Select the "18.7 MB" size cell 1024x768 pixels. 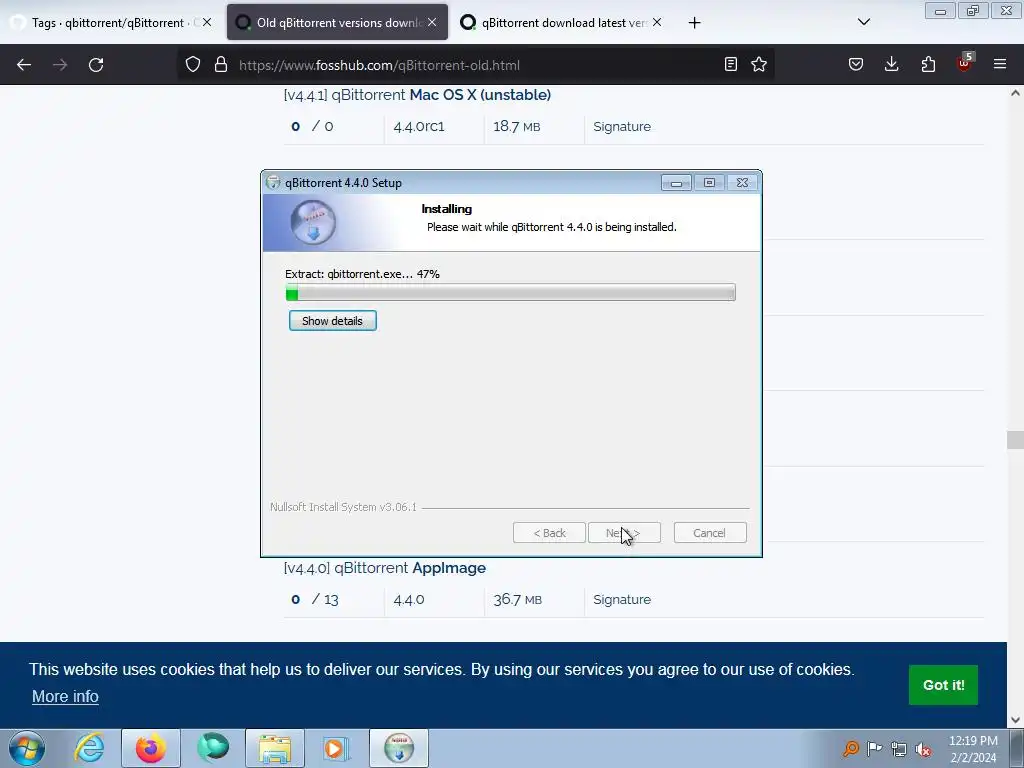coord(517,127)
